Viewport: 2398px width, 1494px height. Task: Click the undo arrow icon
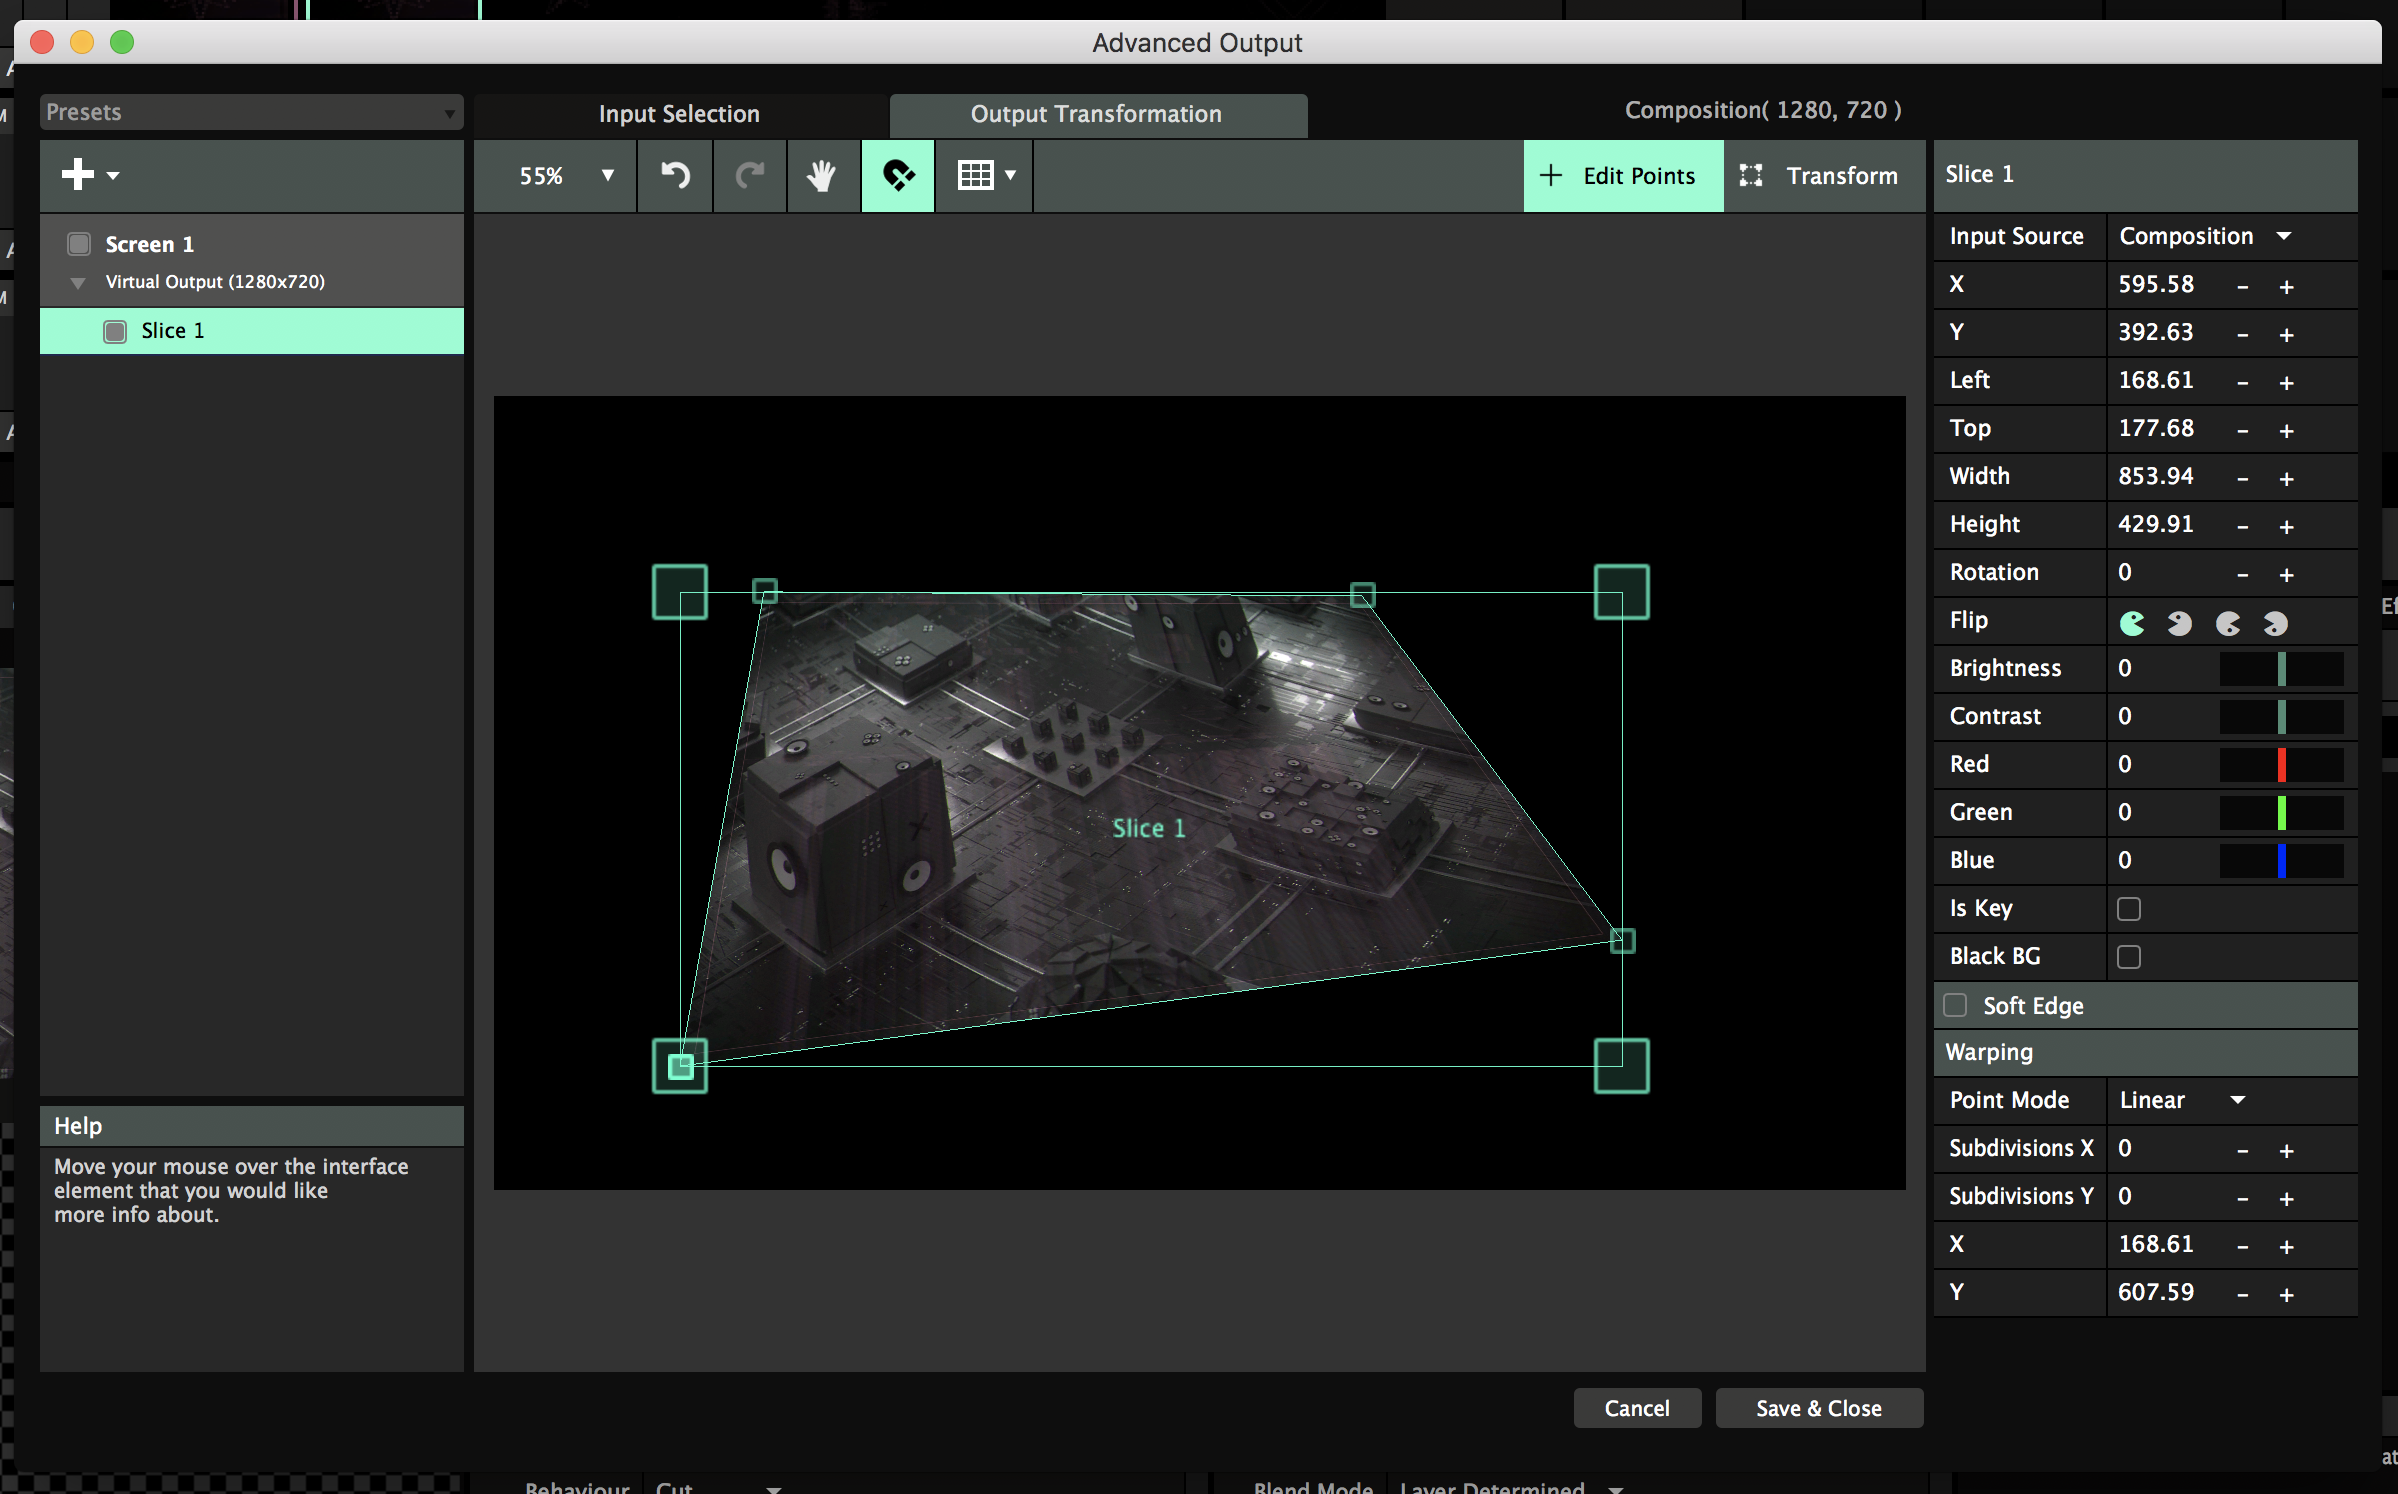675,176
